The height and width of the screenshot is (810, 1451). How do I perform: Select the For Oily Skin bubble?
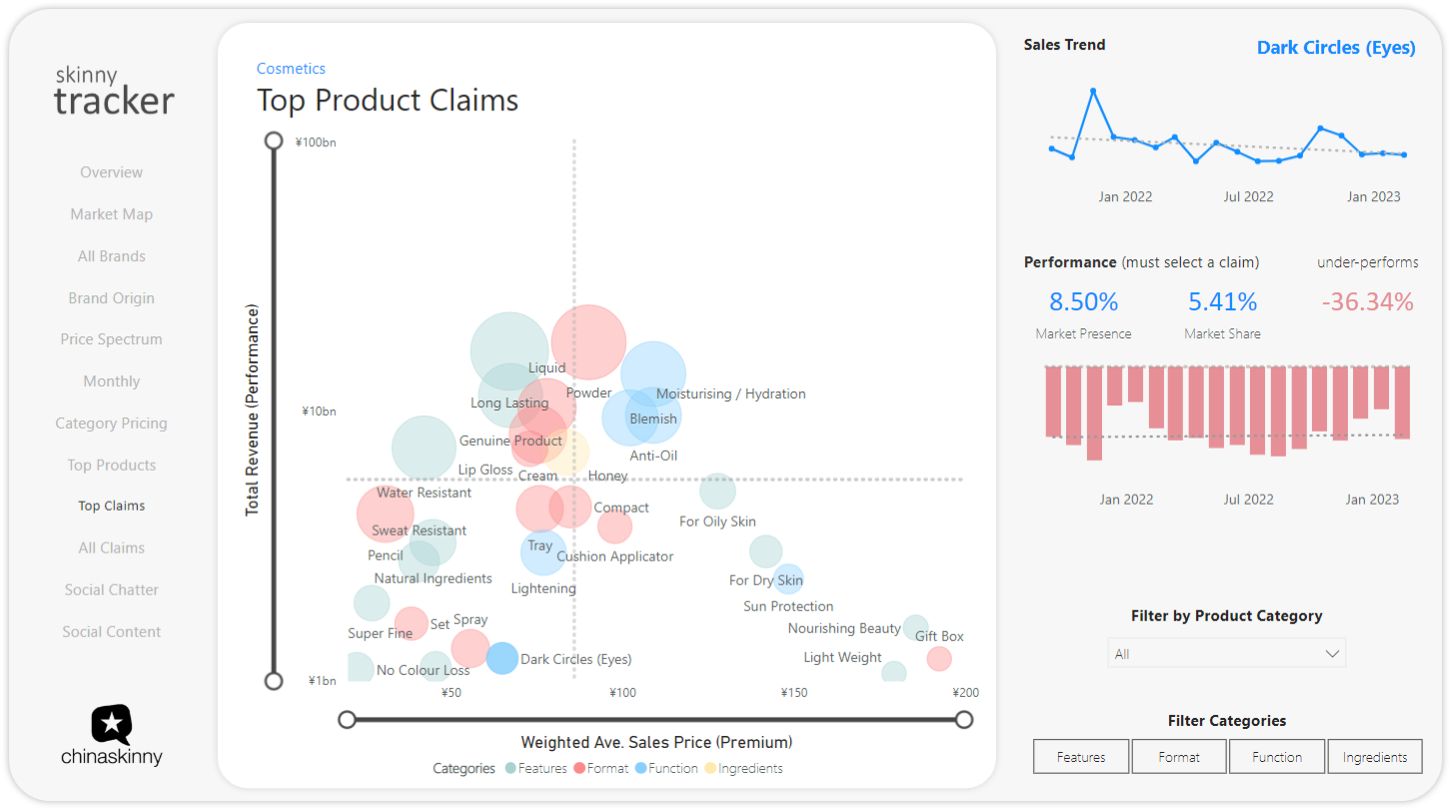click(x=717, y=491)
